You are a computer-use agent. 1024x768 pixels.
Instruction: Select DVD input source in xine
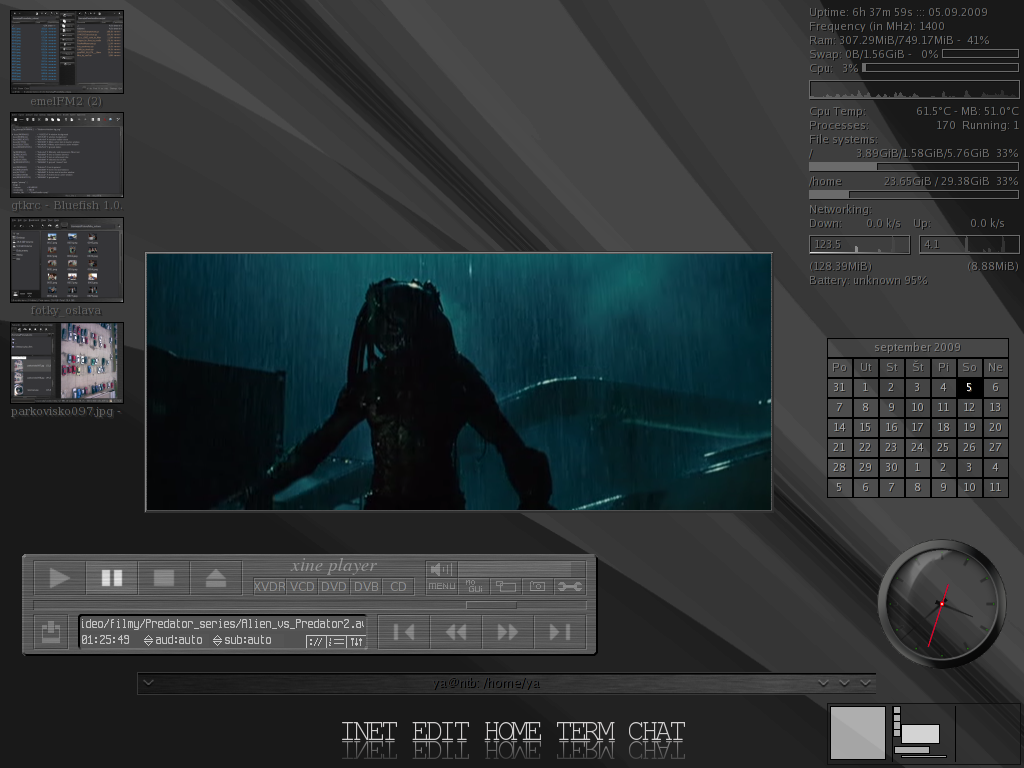334,586
